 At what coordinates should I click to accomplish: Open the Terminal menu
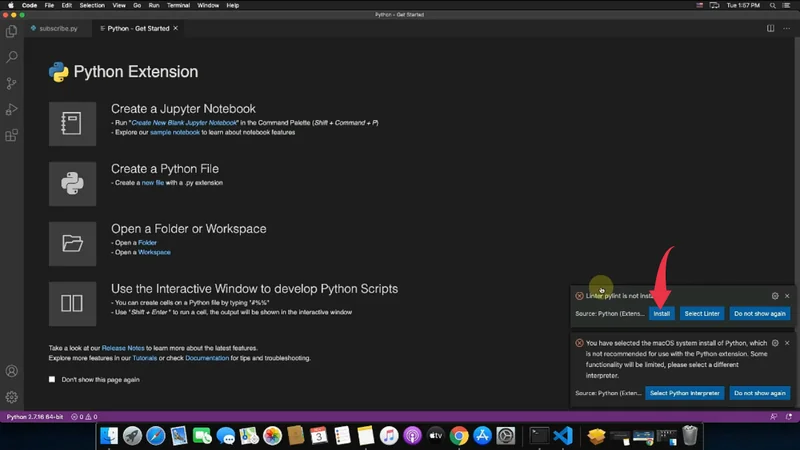tap(179, 5)
